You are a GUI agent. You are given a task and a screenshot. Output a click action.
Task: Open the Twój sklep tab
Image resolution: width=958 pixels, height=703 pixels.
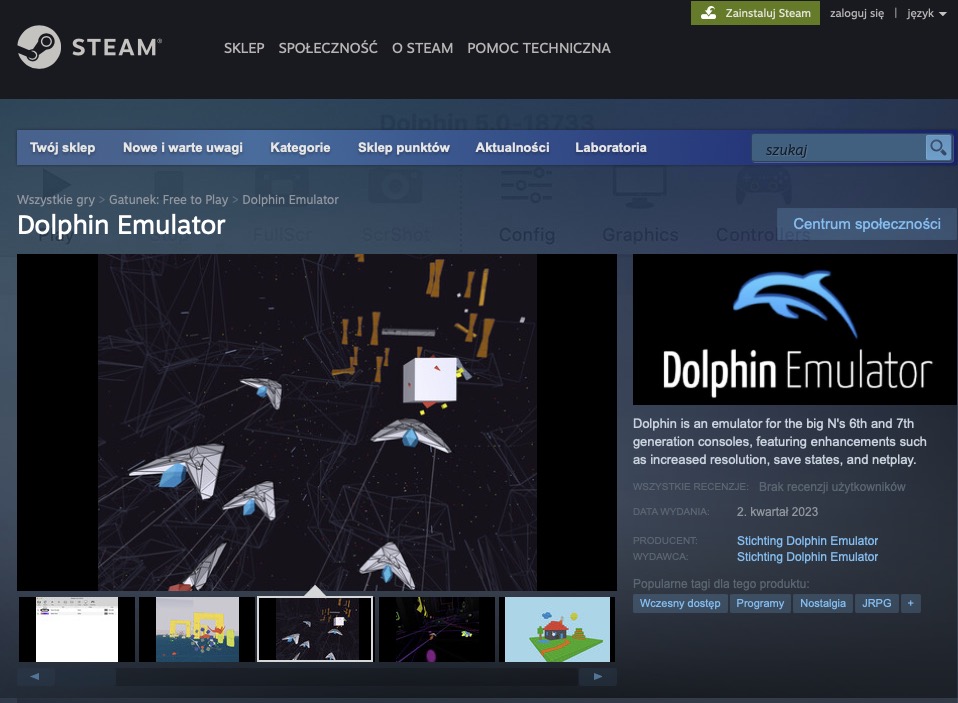tap(62, 147)
